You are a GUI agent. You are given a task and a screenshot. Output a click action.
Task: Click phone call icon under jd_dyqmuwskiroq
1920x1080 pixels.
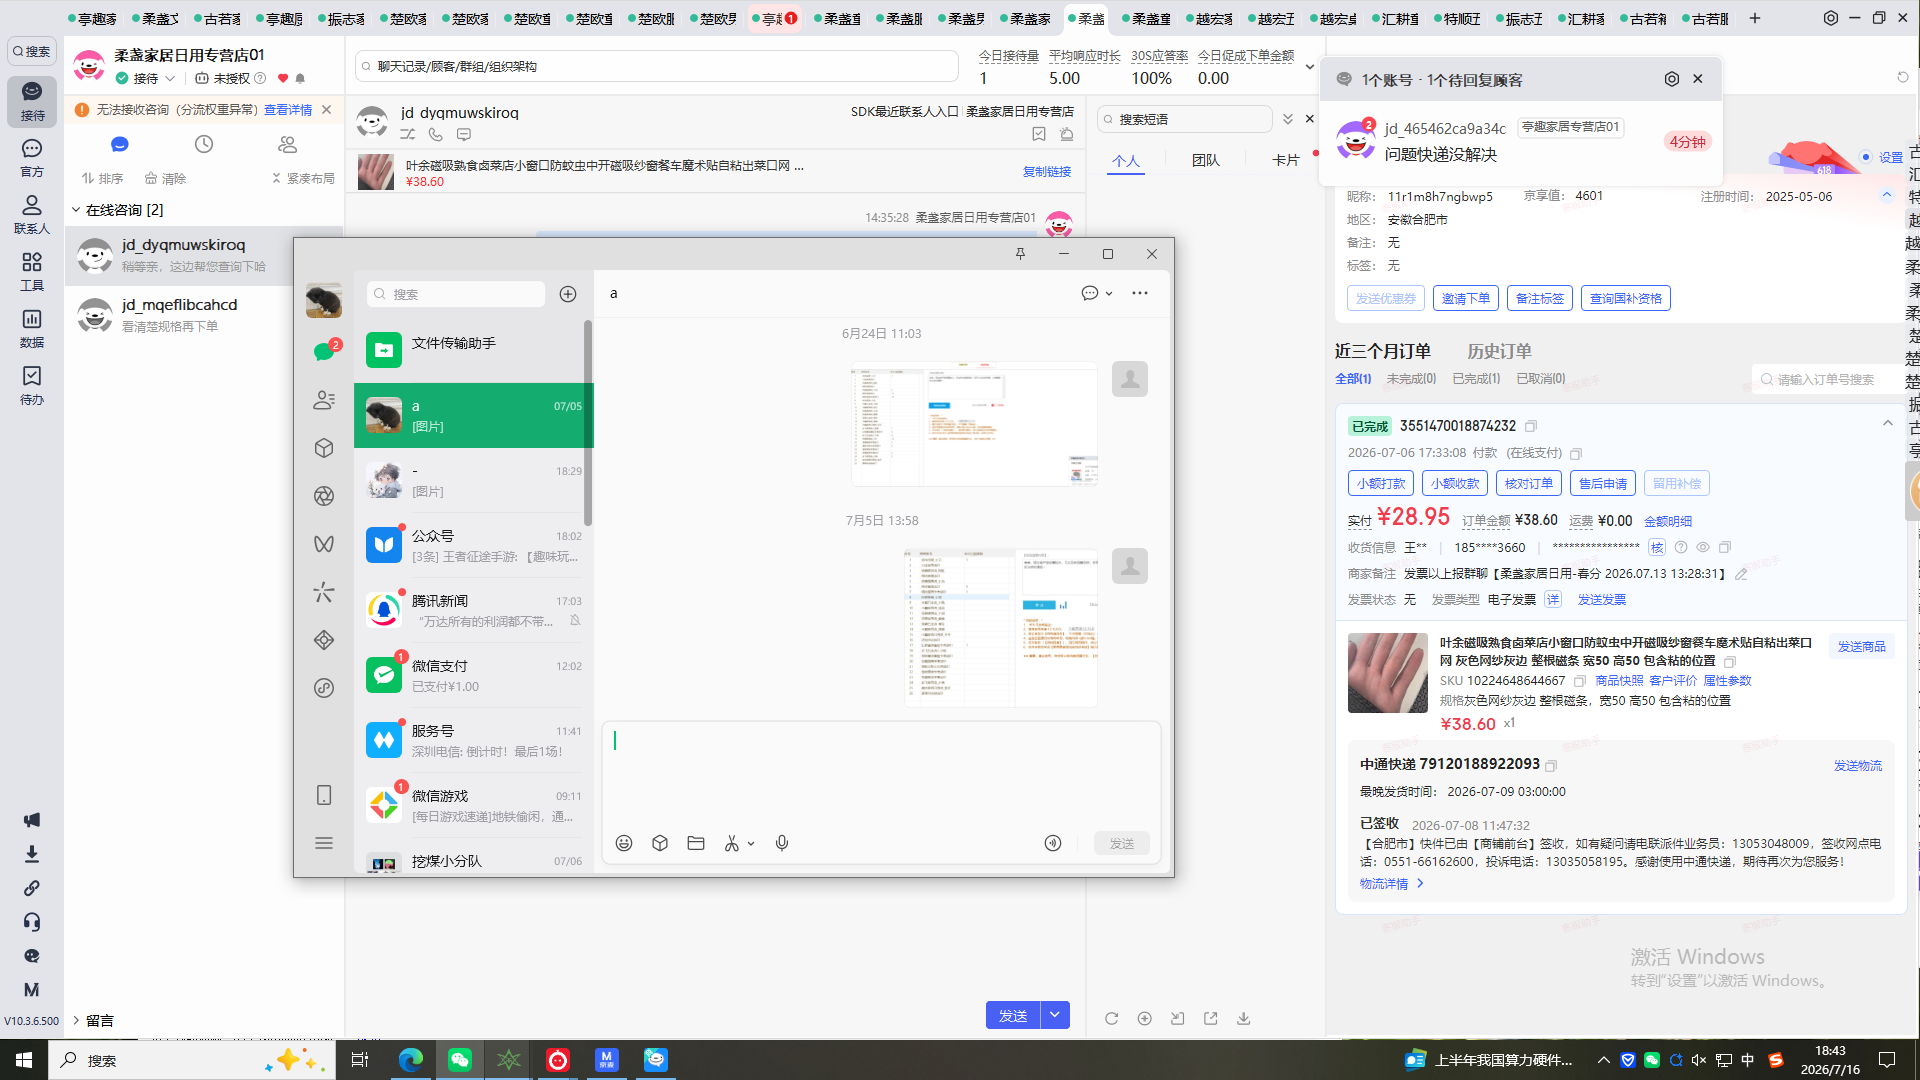point(436,134)
